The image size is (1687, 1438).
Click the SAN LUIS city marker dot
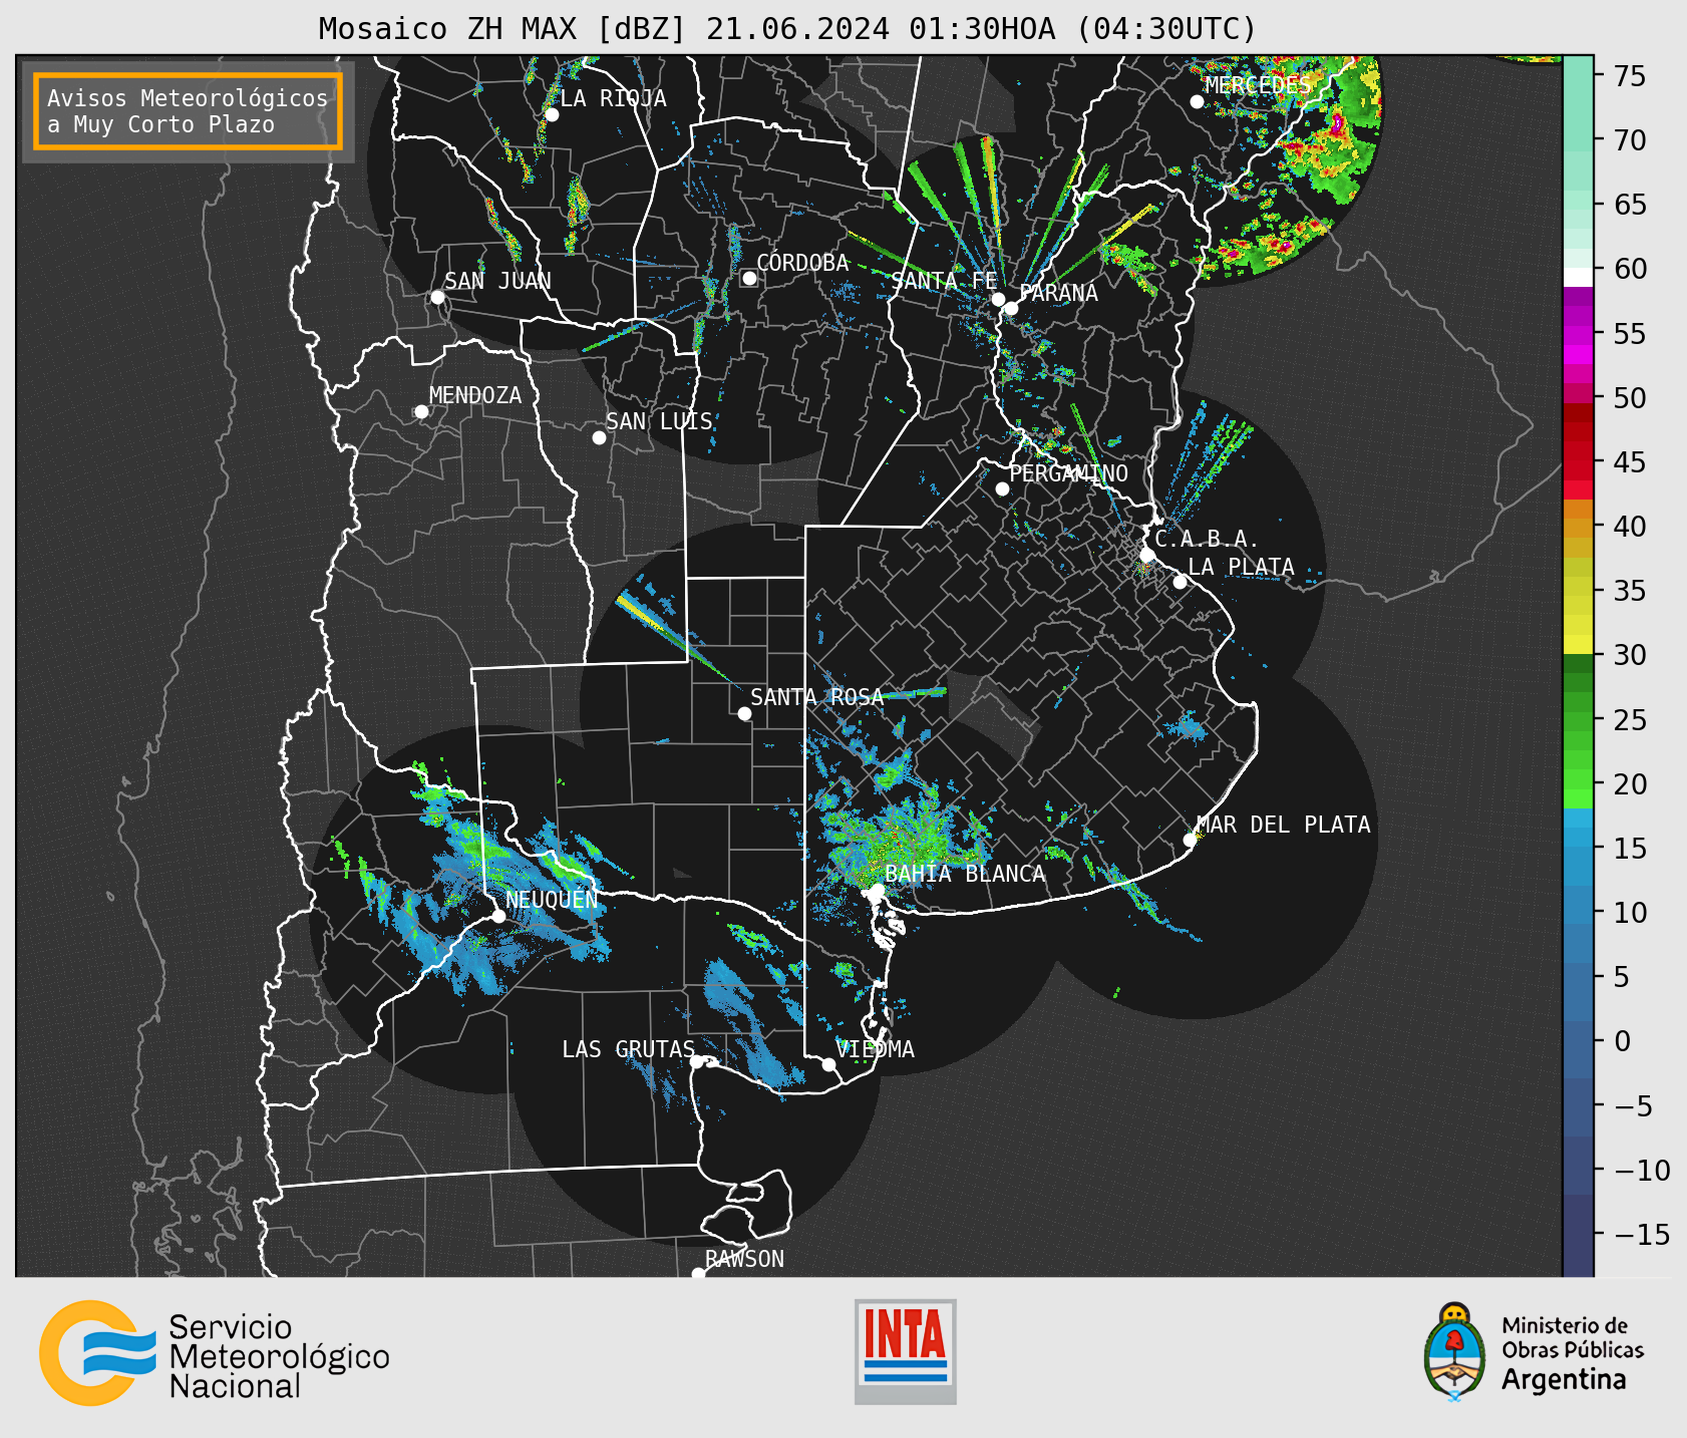[x=599, y=438]
